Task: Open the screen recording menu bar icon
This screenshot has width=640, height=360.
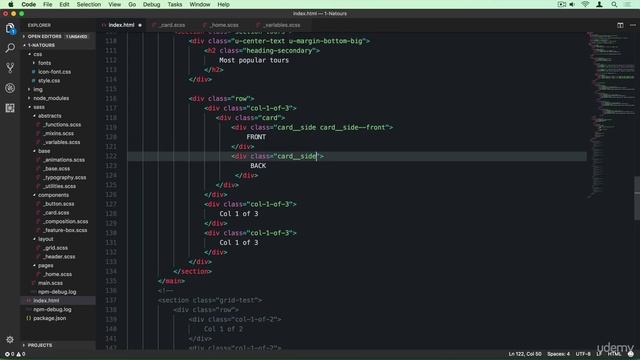Action: point(562,4)
